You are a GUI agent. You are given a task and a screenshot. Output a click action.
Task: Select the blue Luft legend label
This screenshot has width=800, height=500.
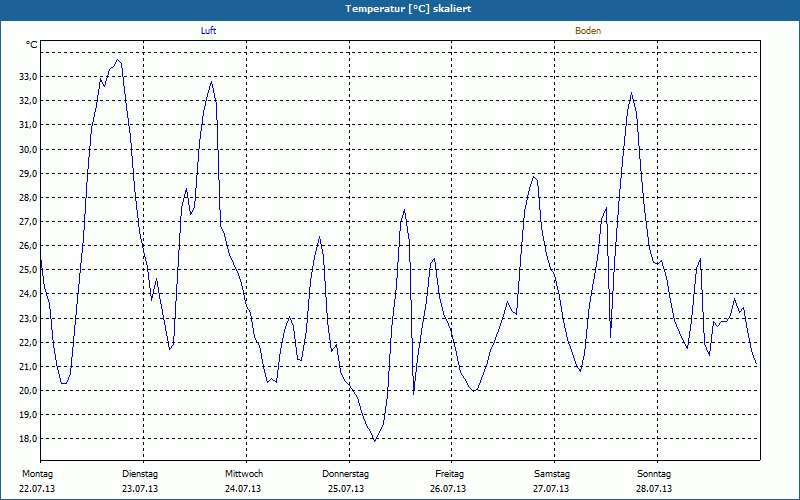pos(208,31)
